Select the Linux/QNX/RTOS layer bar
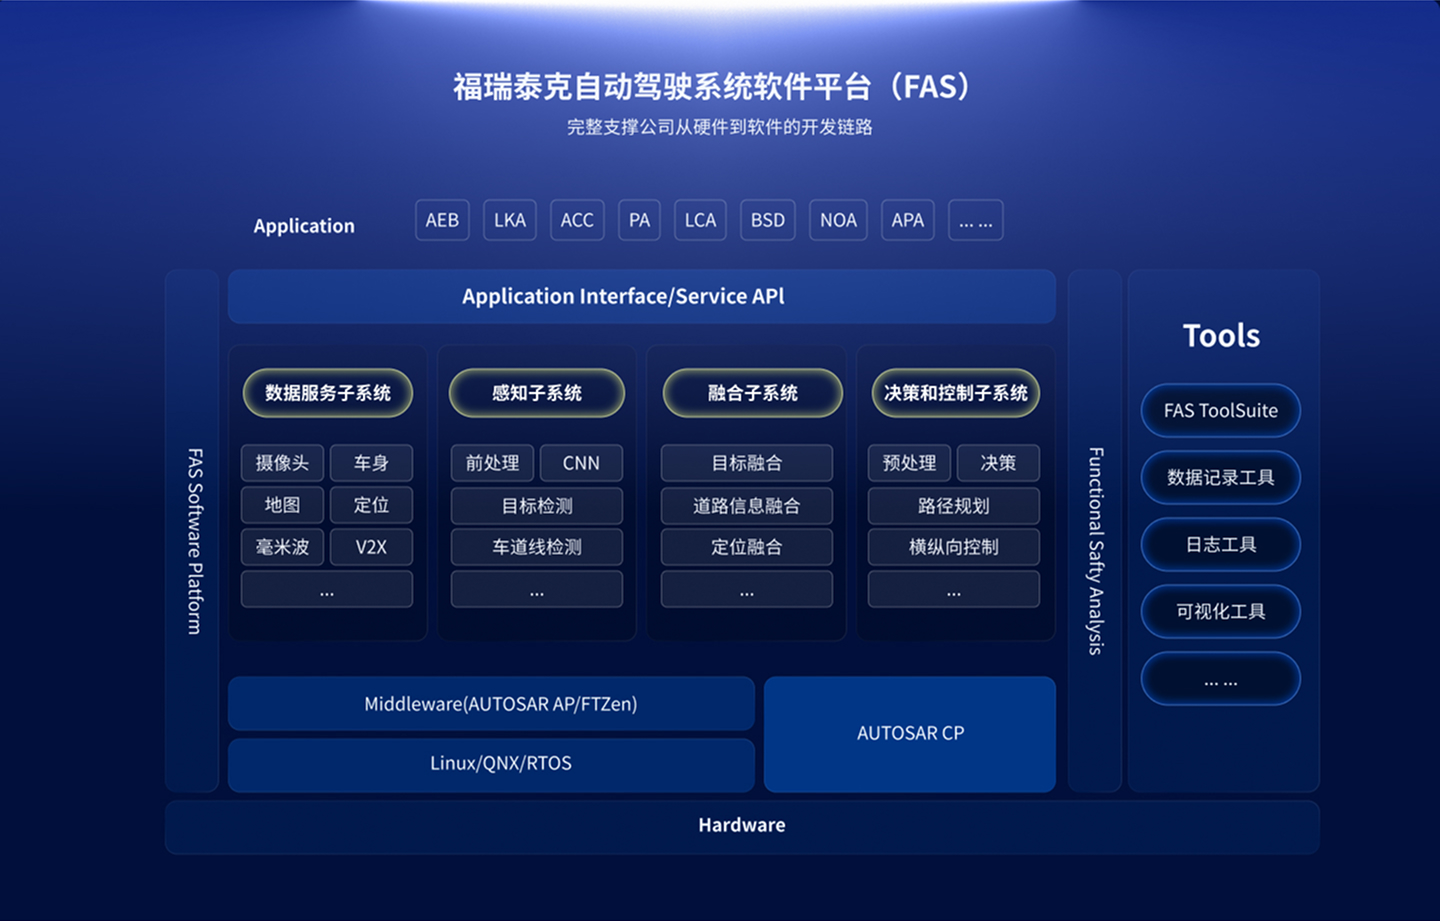Image resolution: width=1440 pixels, height=921 pixels. (x=491, y=764)
